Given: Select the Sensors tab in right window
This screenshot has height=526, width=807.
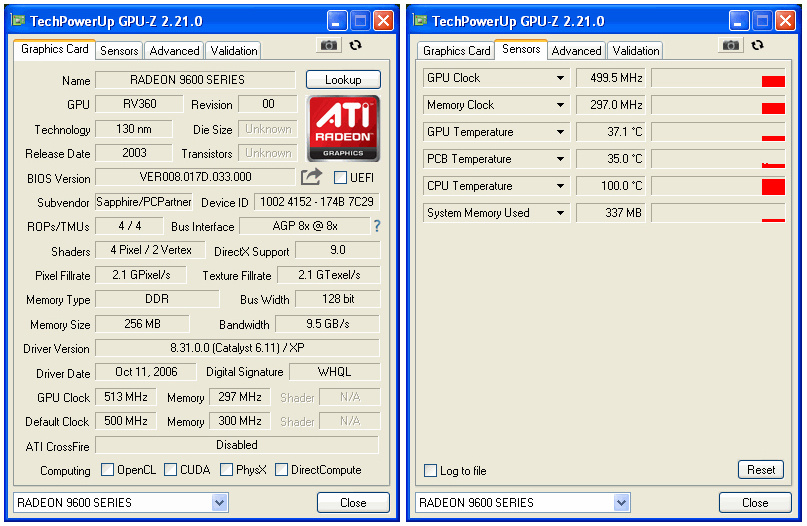Looking at the screenshot, I should pos(521,49).
